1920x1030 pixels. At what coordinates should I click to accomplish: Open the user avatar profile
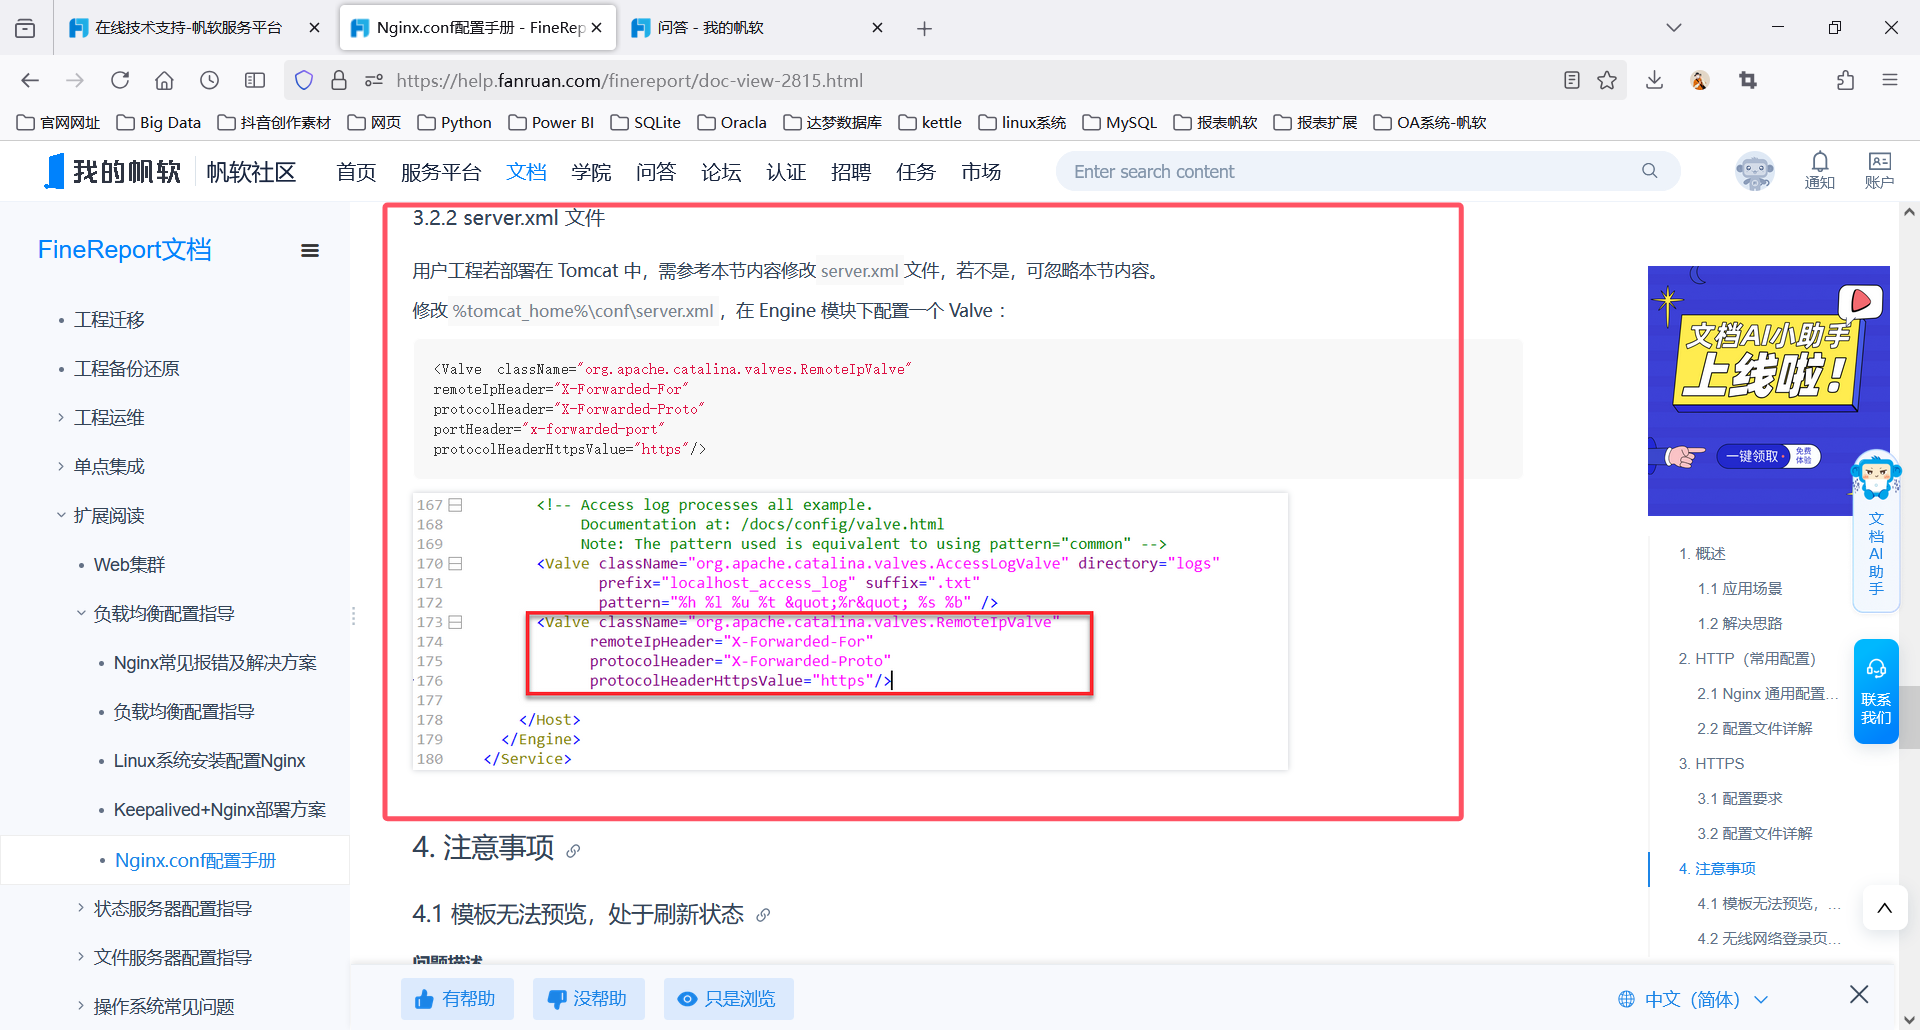point(1754,171)
